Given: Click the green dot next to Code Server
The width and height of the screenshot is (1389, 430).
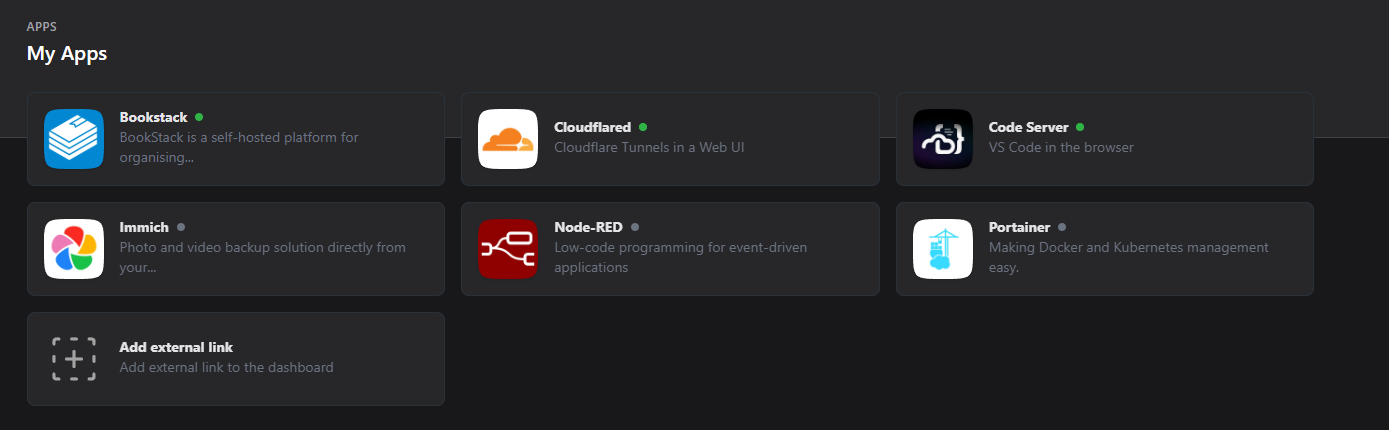Looking at the screenshot, I should [1080, 127].
